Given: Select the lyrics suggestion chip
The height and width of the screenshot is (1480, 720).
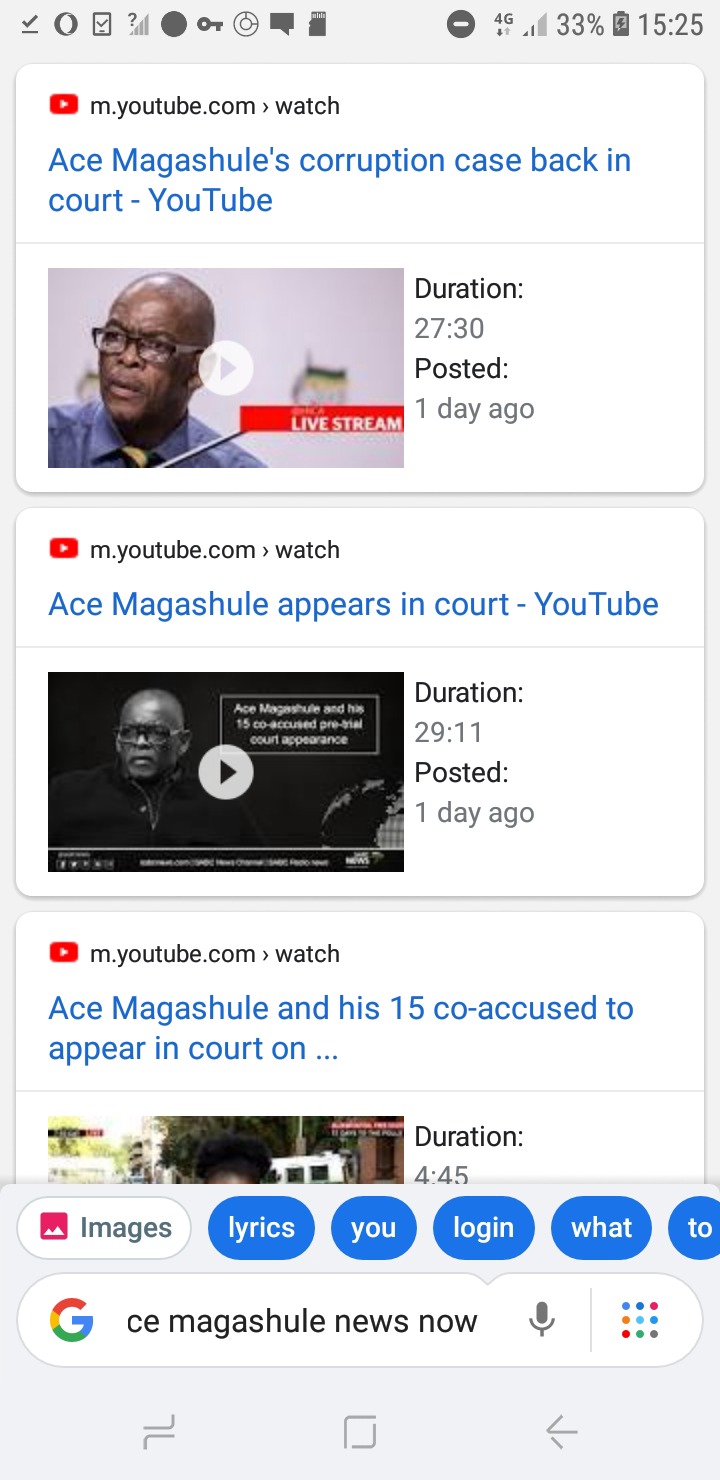Looking at the screenshot, I should click(261, 1228).
